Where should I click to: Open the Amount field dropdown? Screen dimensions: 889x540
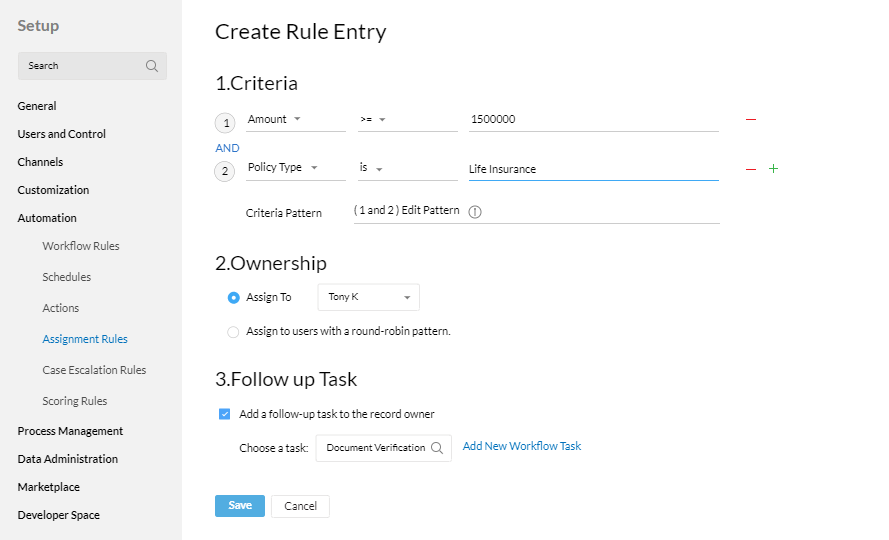point(295,120)
